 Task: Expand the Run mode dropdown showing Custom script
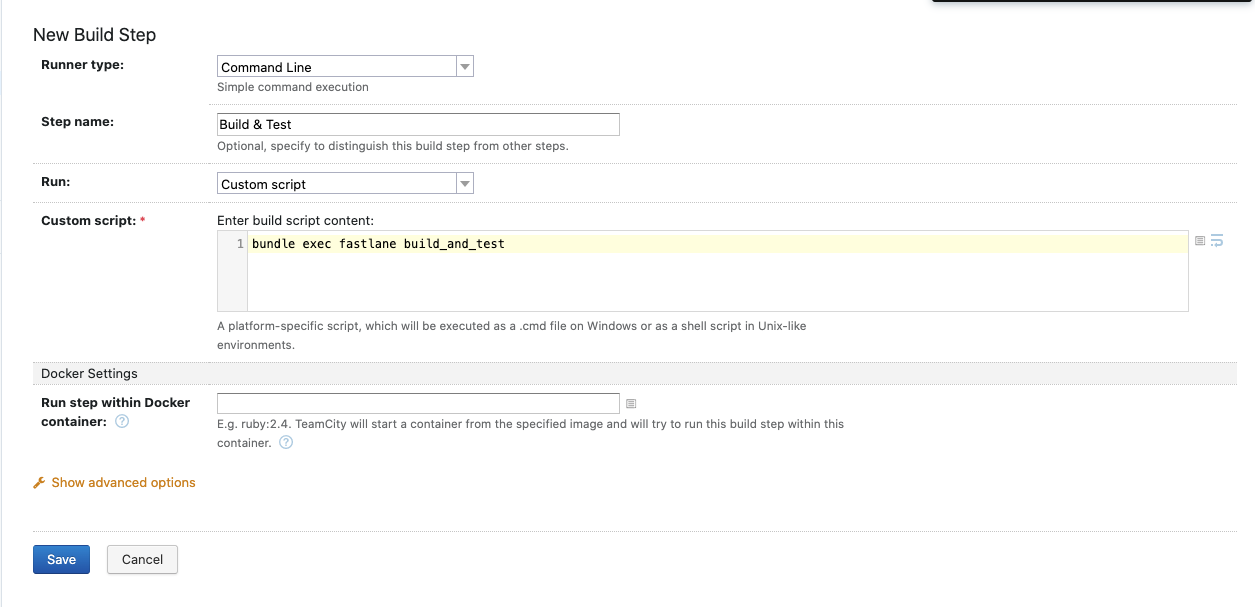coord(345,184)
